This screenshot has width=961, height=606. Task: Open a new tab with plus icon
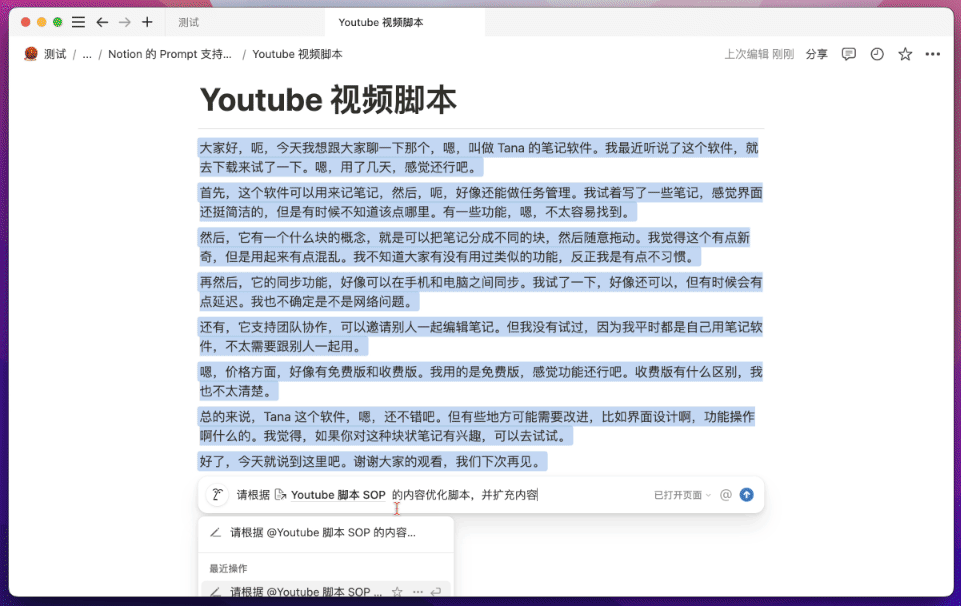tap(147, 22)
